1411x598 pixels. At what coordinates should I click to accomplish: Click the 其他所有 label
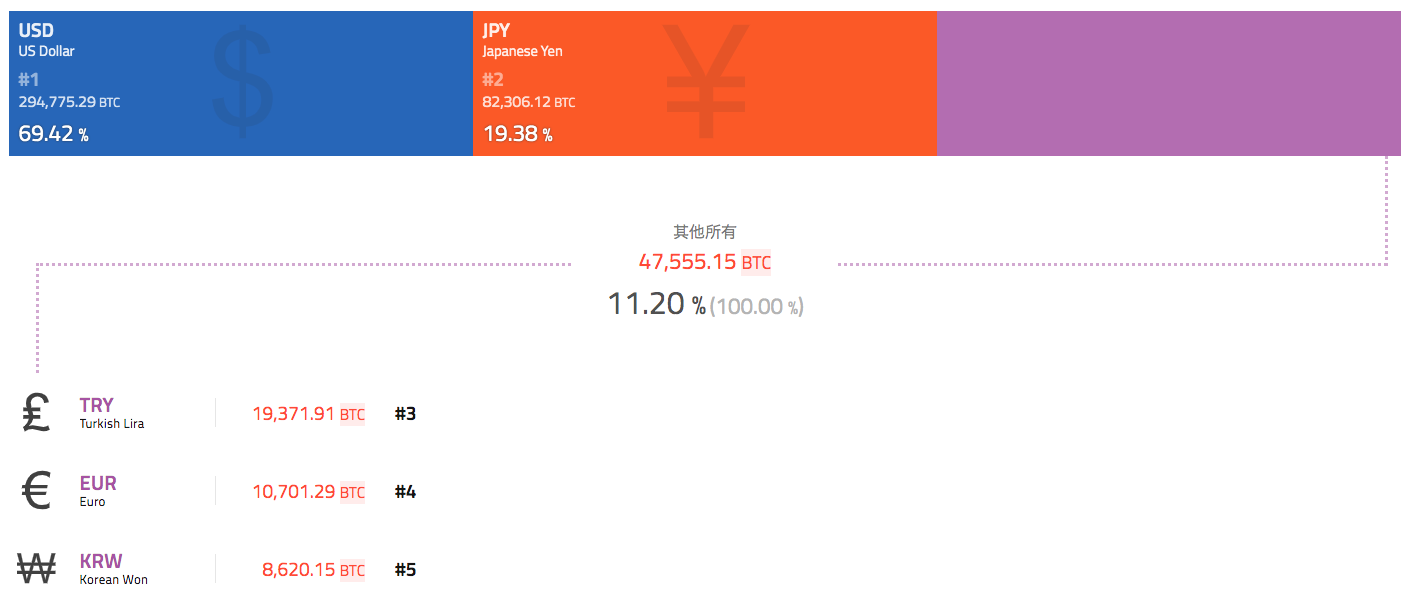705,231
